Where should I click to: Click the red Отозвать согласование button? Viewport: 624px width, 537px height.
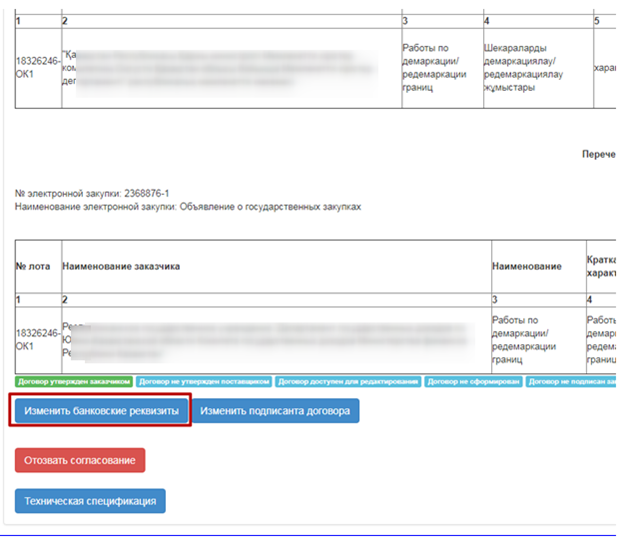(80, 460)
